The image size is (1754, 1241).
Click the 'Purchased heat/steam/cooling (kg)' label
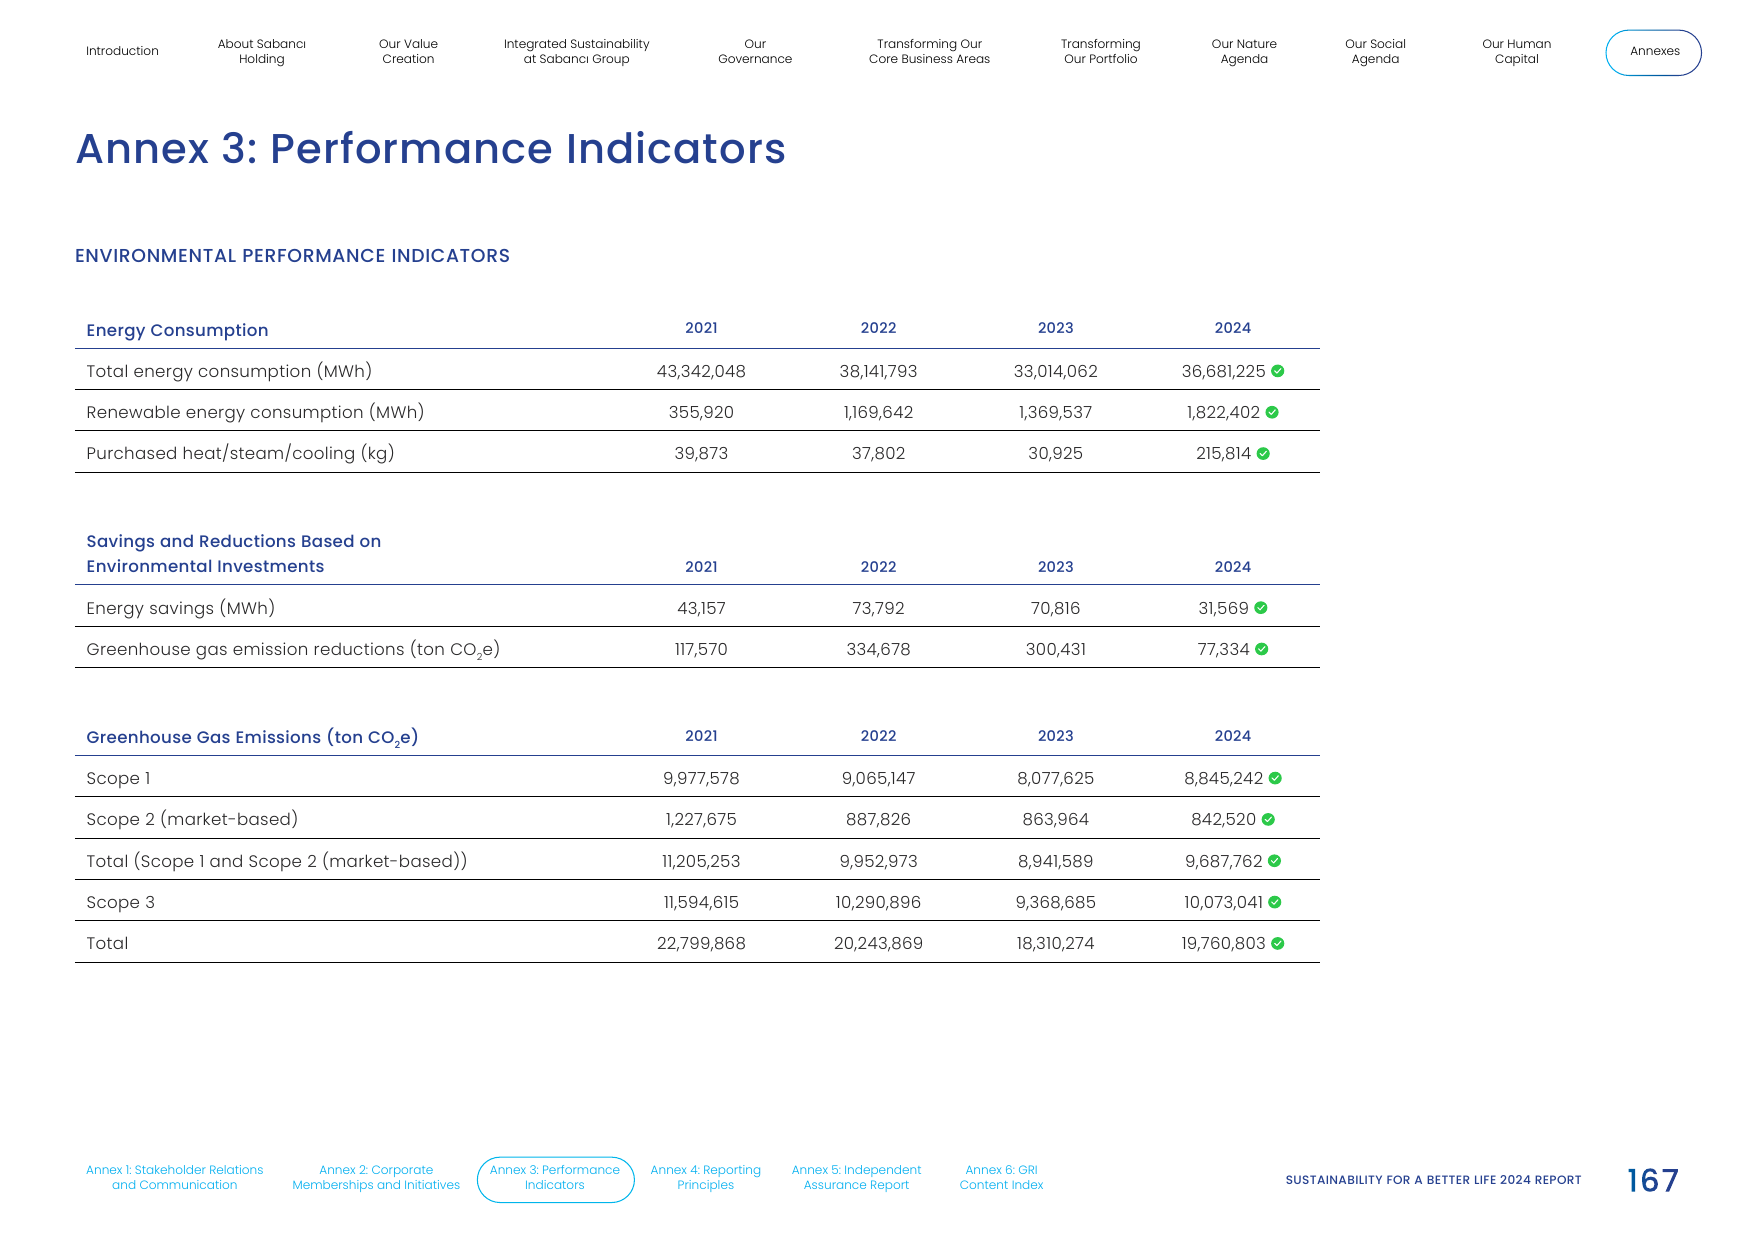point(240,453)
